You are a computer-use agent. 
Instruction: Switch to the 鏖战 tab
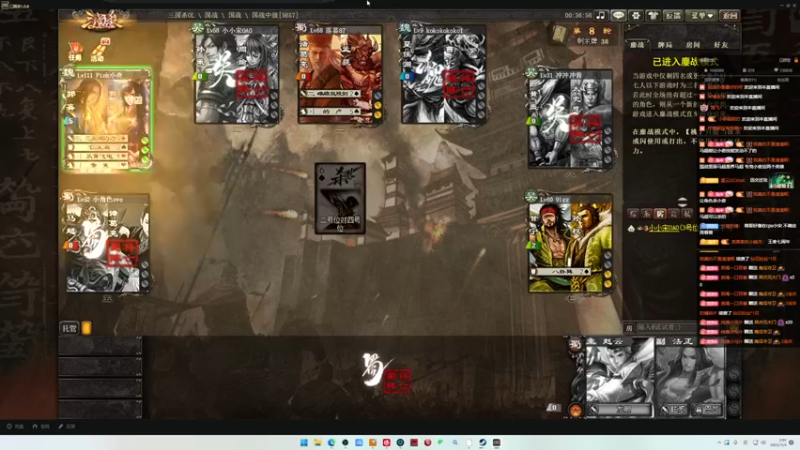click(x=637, y=45)
